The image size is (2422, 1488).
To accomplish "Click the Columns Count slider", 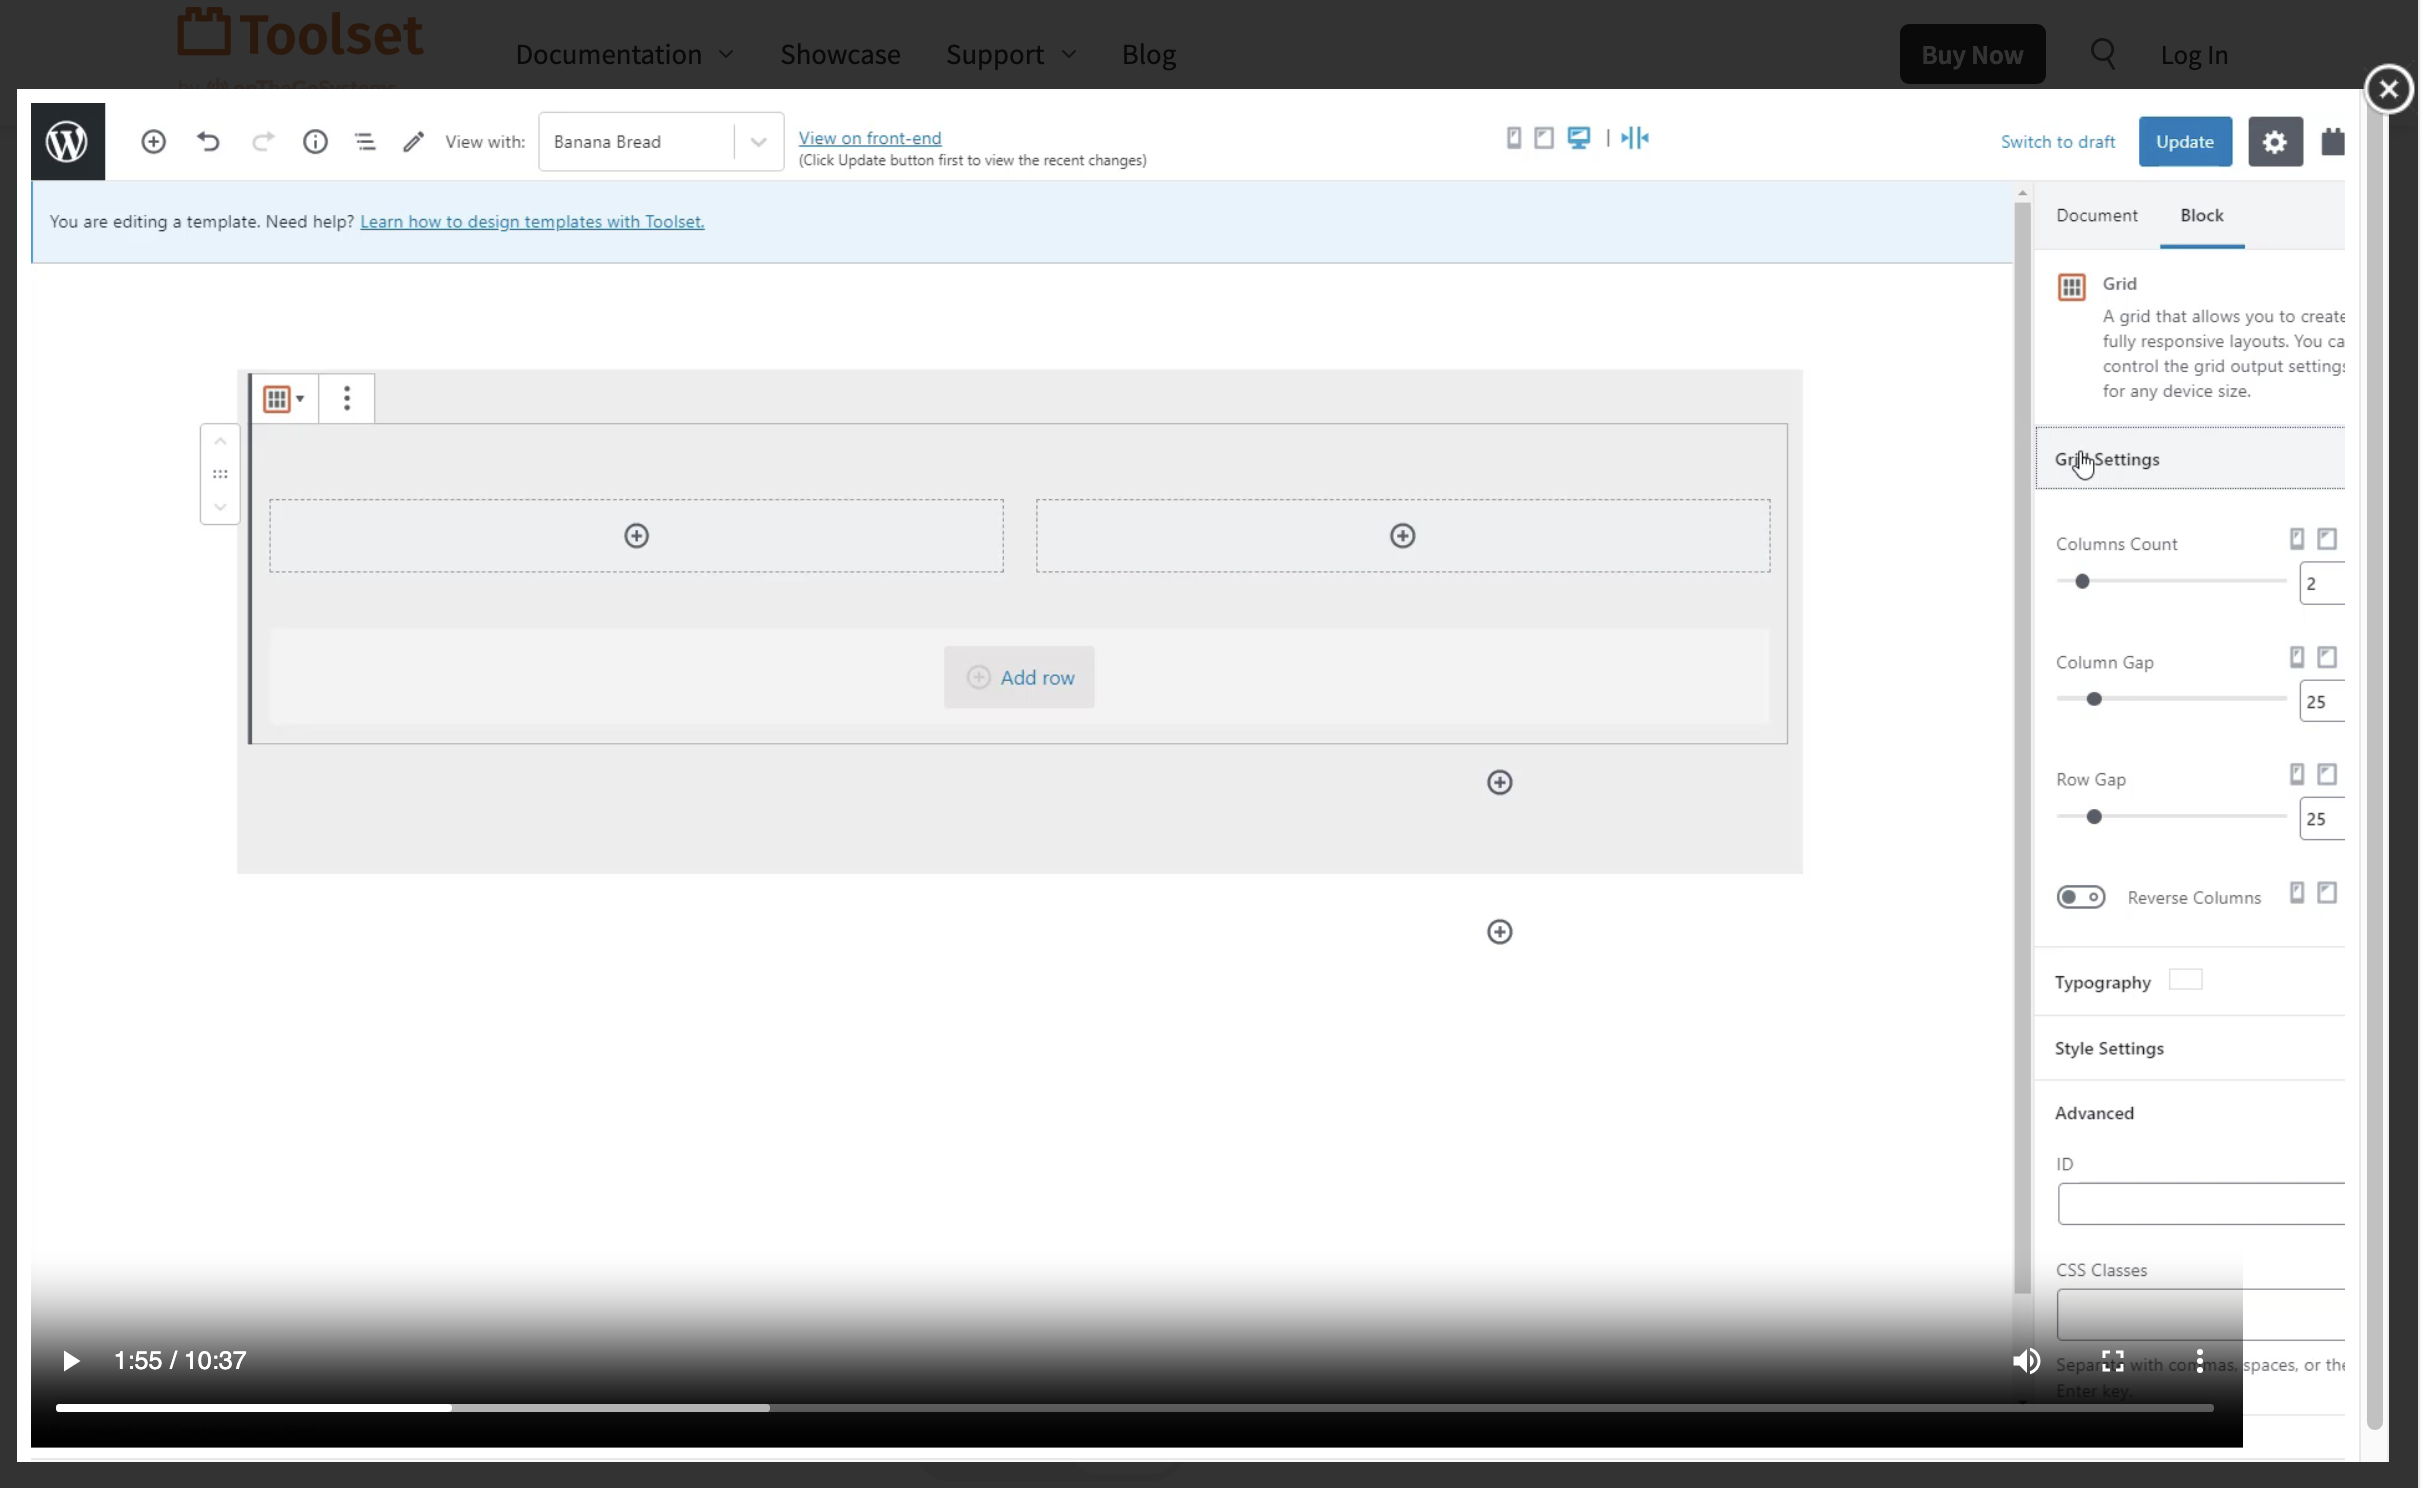I will click(x=2171, y=581).
